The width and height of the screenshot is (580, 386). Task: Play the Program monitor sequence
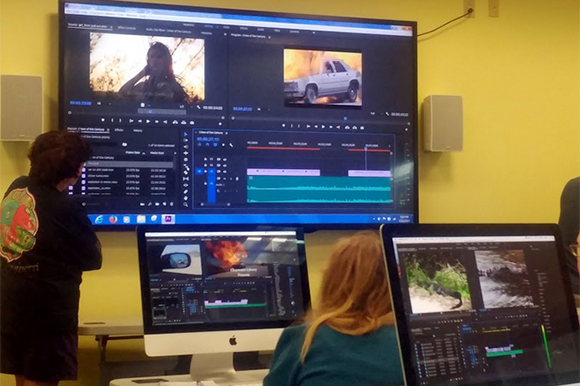(323, 127)
